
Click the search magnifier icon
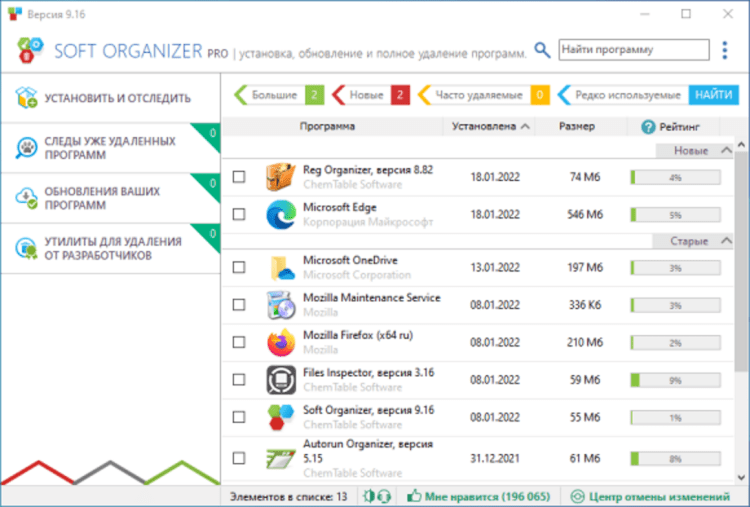(542, 50)
